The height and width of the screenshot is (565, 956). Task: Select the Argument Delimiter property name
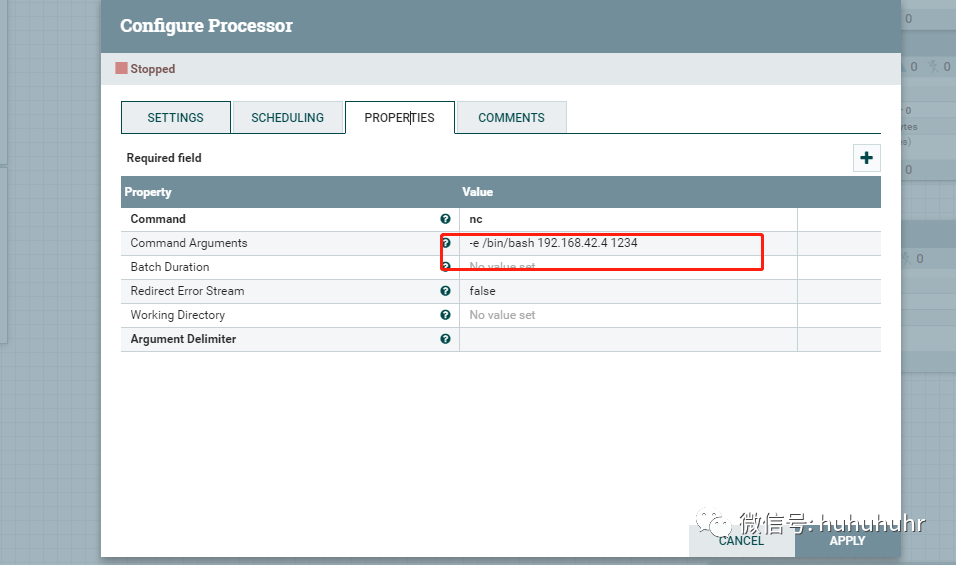[183, 339]
